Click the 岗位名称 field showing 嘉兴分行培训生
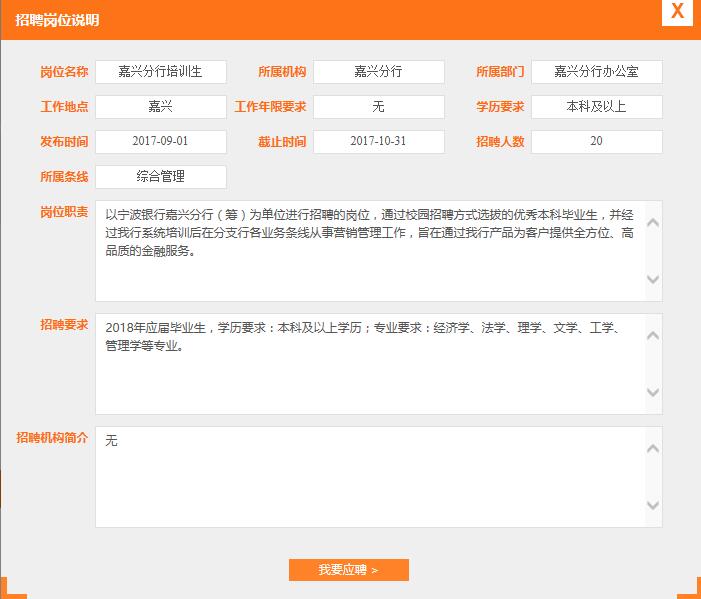701x599 pixels. (161, 72)
